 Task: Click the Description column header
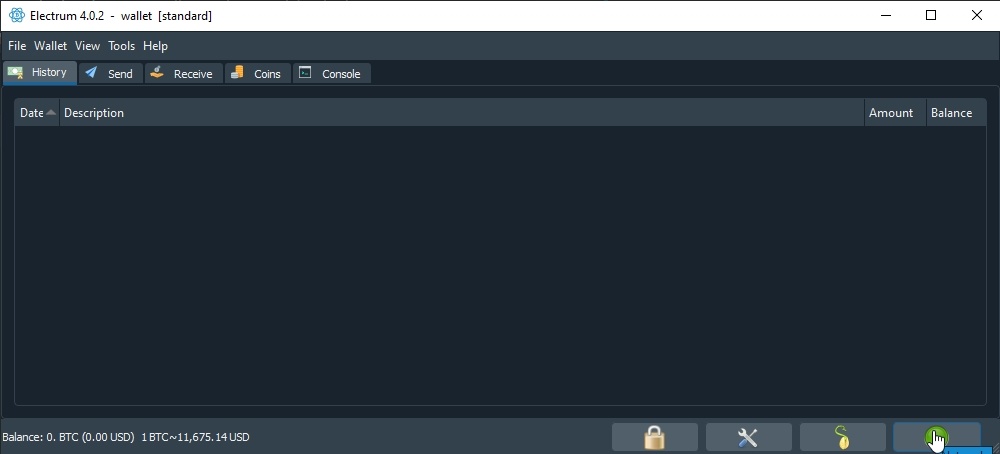point(462,113)
